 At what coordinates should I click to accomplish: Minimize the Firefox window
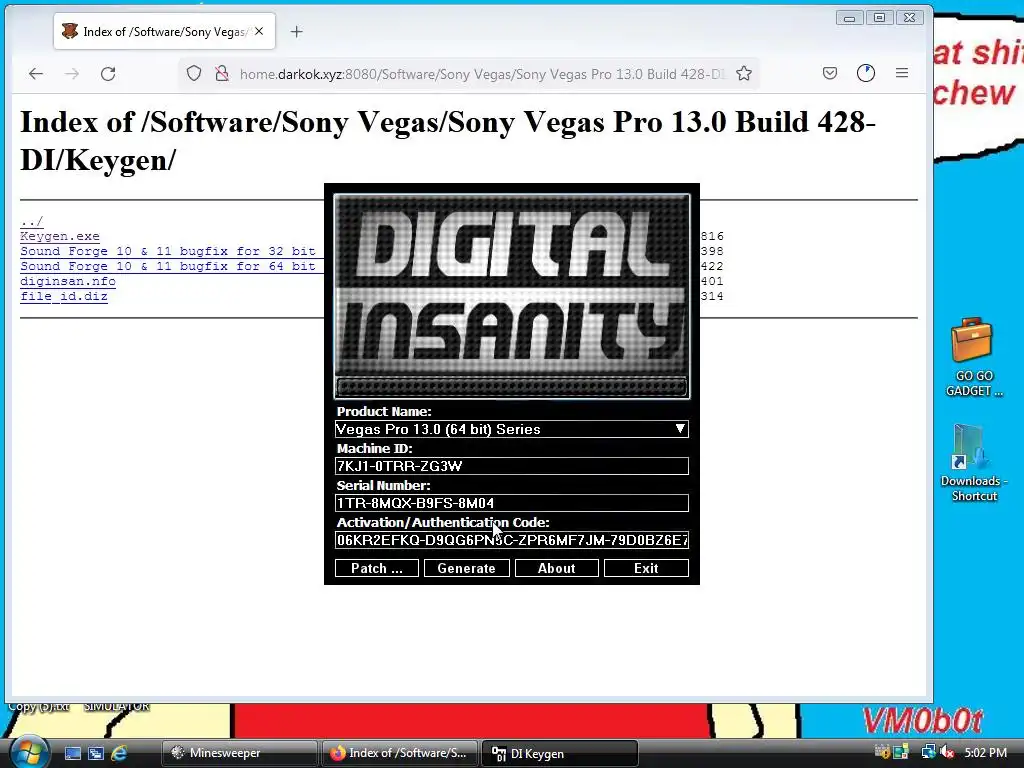click(850, 18)
